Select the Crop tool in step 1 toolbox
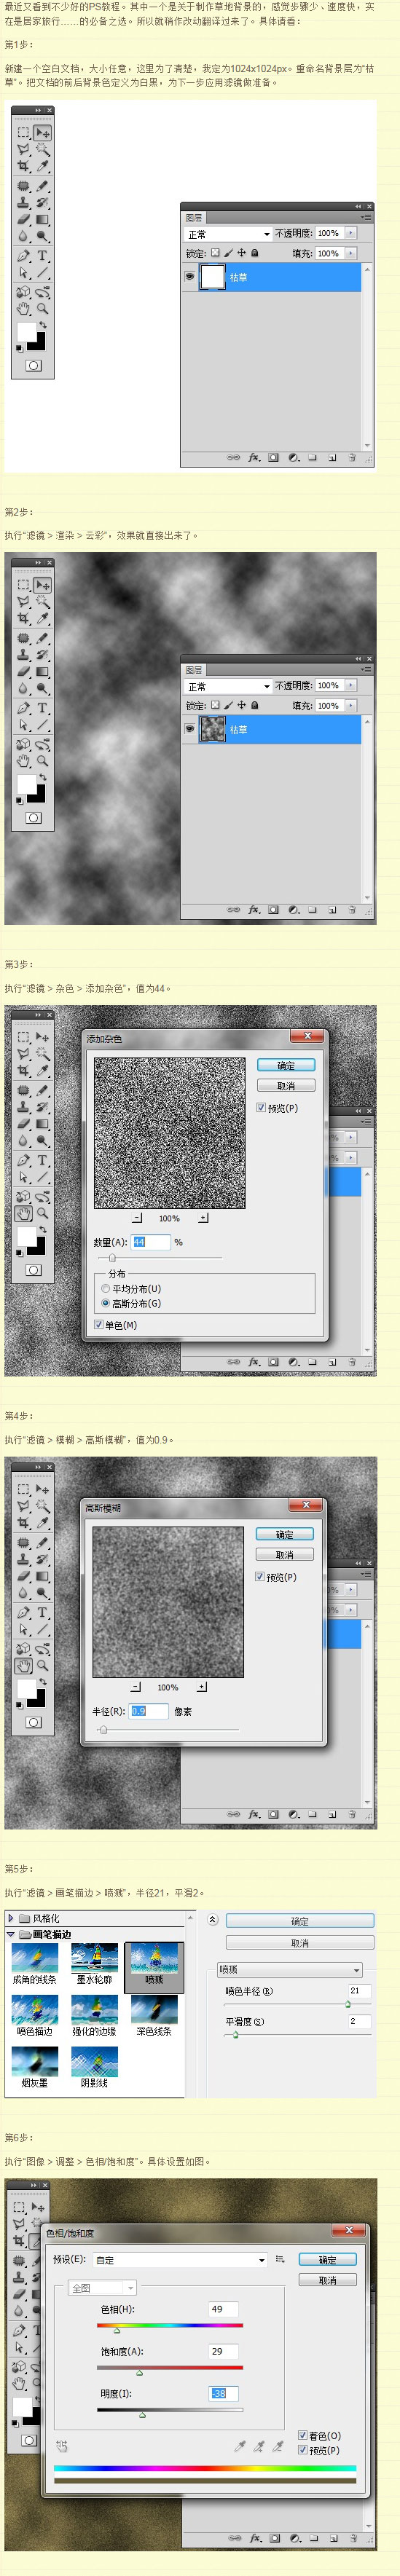The width and height of the screenshot is (400, 2576). (23, 166)
